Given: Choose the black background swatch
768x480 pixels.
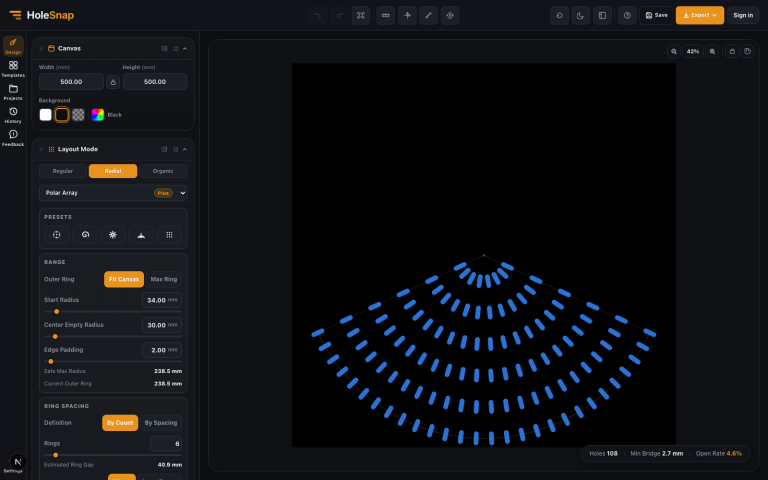Looking at the screenshot, I should click(62, 115).
